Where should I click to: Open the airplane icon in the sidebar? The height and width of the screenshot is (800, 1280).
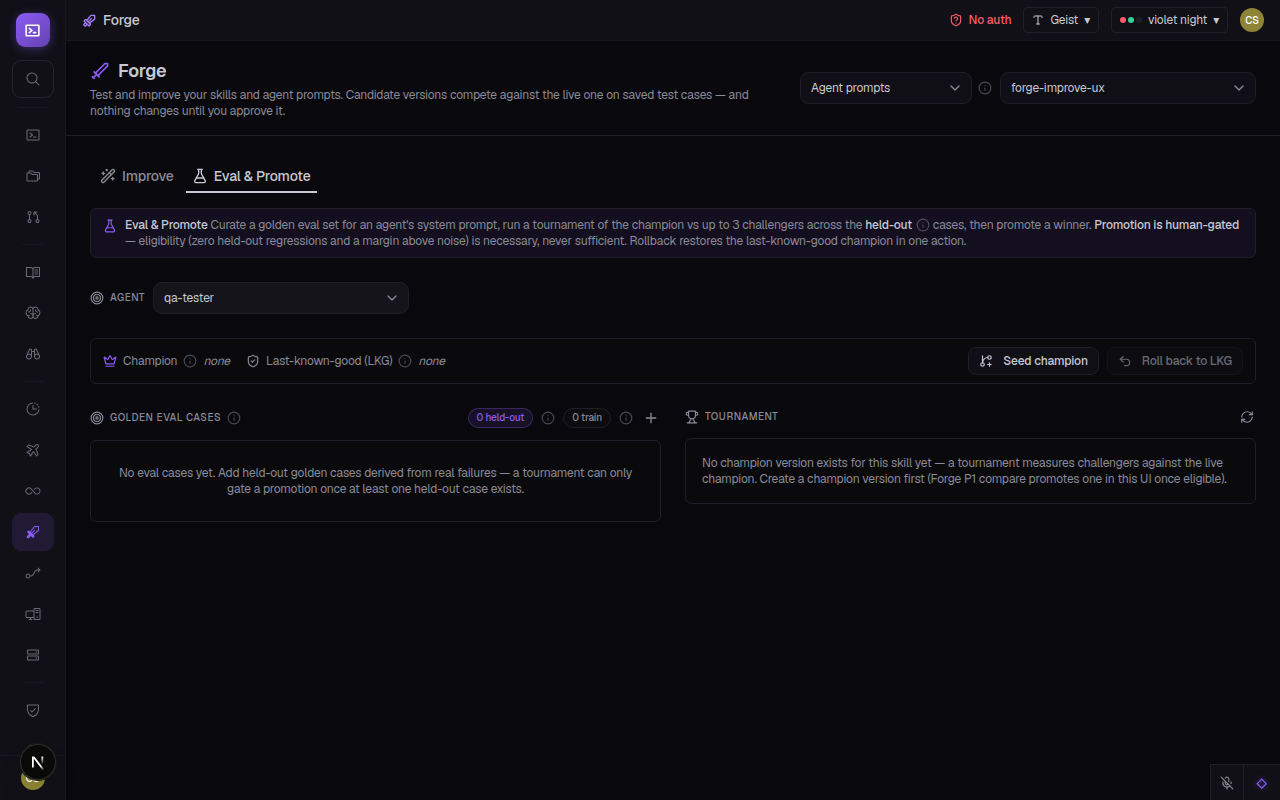tap(33, 450)
